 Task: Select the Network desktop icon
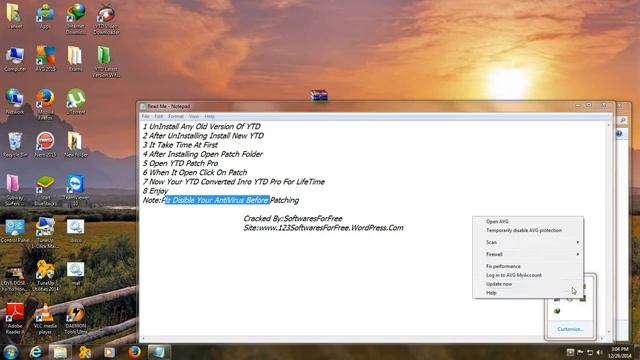click(15, 101)
